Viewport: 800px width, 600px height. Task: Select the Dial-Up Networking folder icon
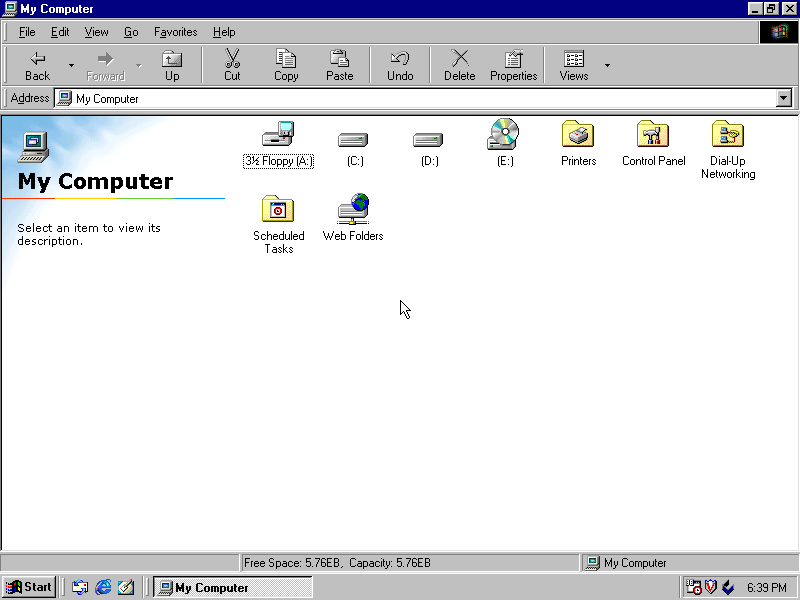point(728,134)
